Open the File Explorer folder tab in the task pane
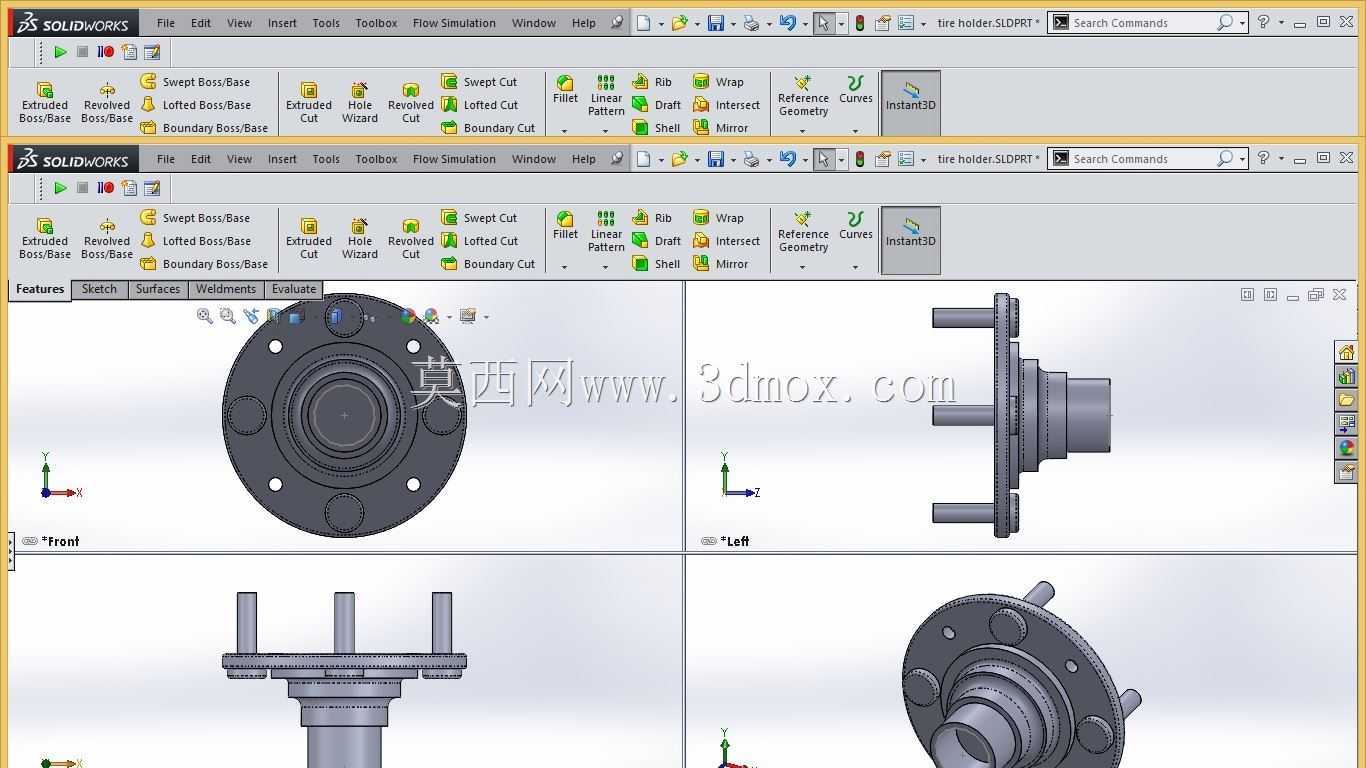 point(1346,400)
